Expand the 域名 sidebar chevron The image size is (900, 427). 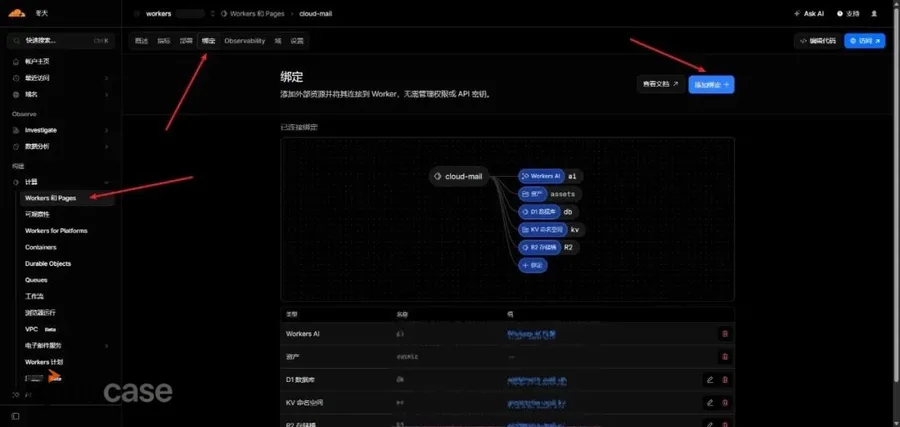(x=106, y=94)
